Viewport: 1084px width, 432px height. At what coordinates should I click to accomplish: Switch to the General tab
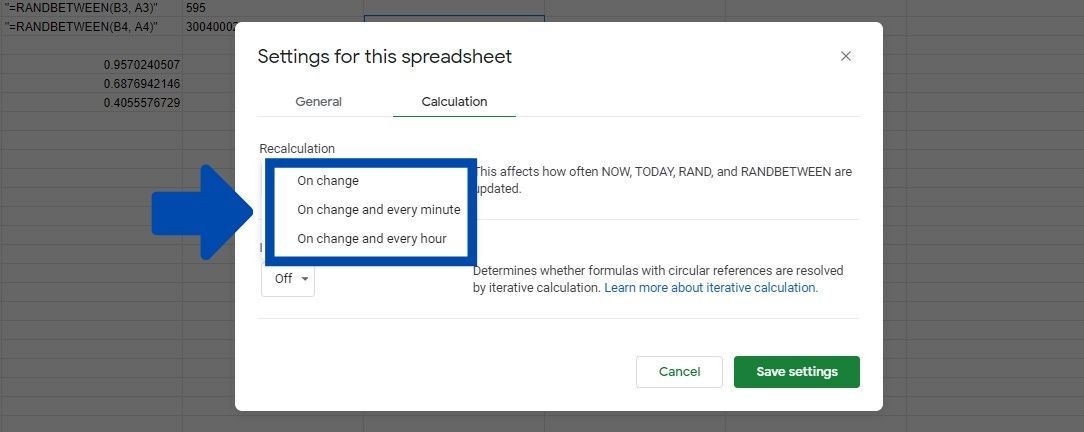pos(318,102)
